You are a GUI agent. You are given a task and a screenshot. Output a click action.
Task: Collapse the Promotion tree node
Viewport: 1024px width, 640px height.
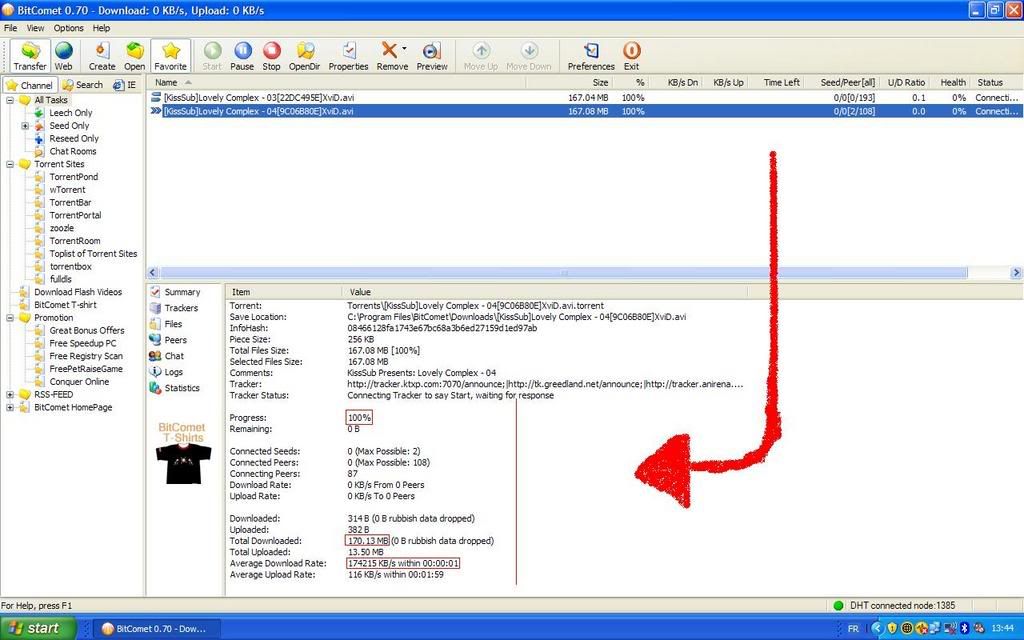click(x=10, y=318)
